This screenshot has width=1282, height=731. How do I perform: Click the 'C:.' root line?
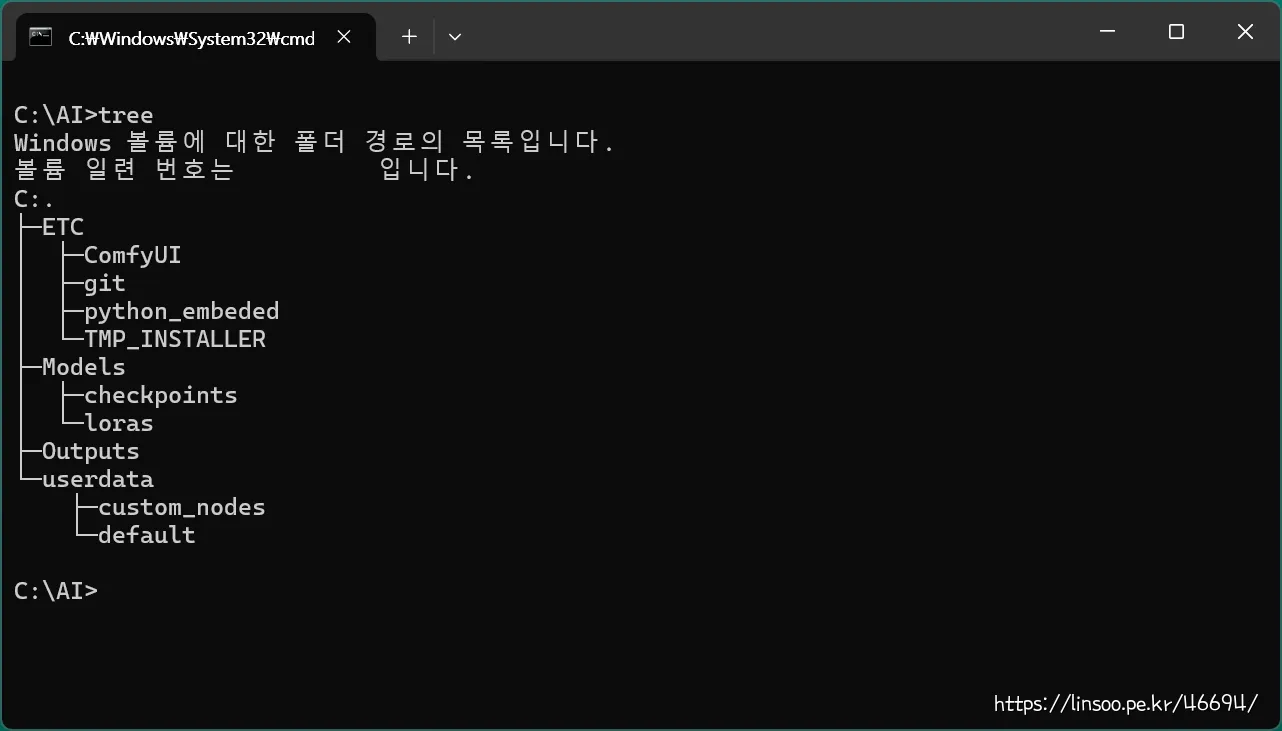pyautogui.click(x=34, y=199)
